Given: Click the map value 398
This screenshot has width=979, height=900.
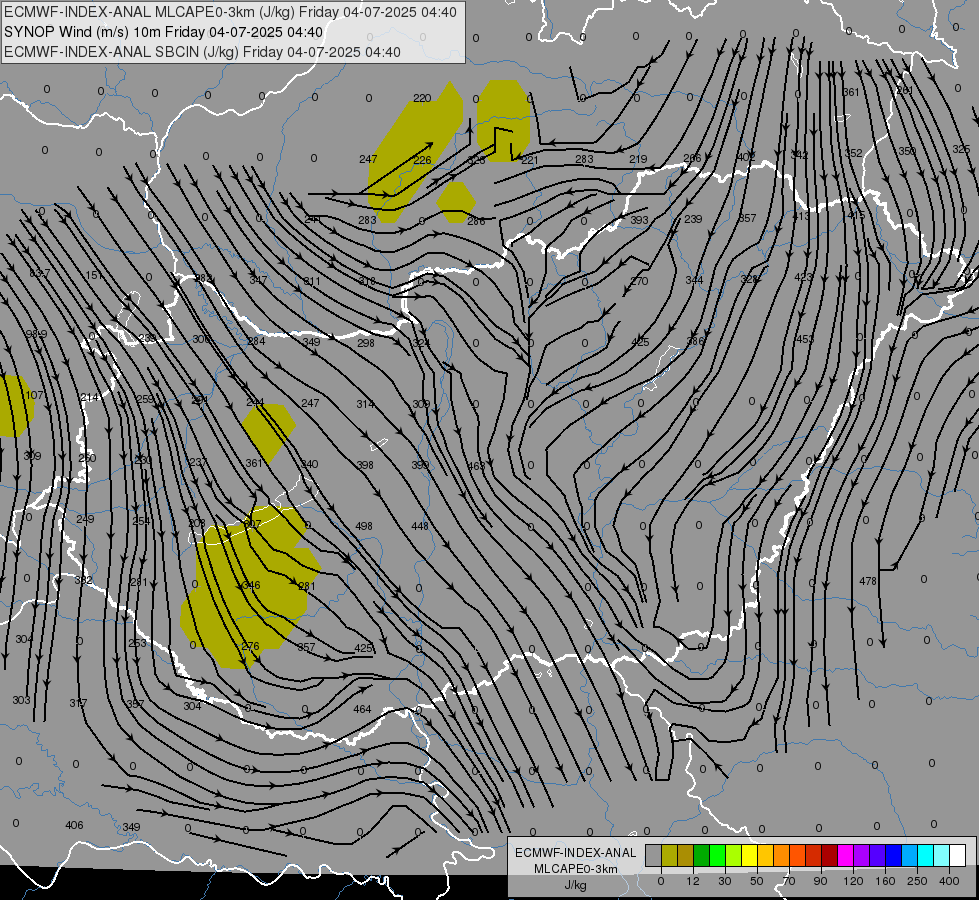Looking at the screenshot, I should (365, 465).
